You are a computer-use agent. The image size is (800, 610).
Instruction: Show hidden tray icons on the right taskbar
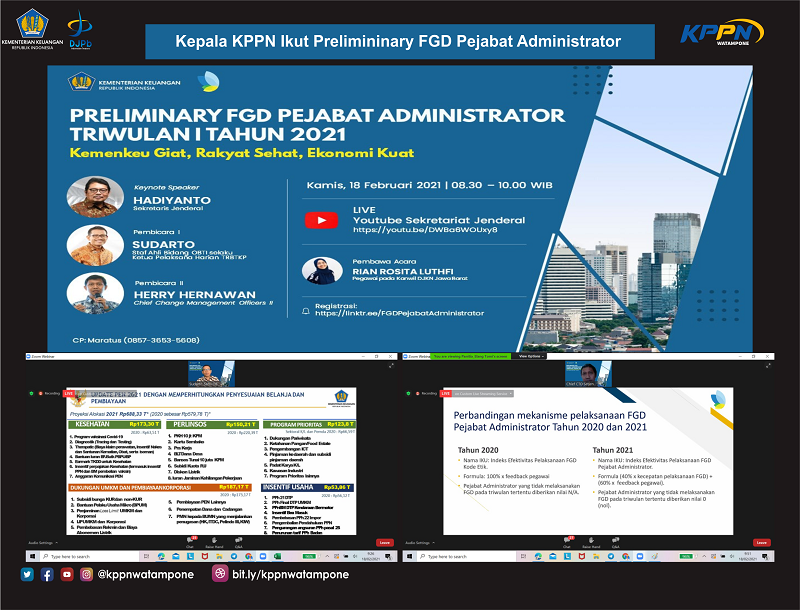pos(704,556)
